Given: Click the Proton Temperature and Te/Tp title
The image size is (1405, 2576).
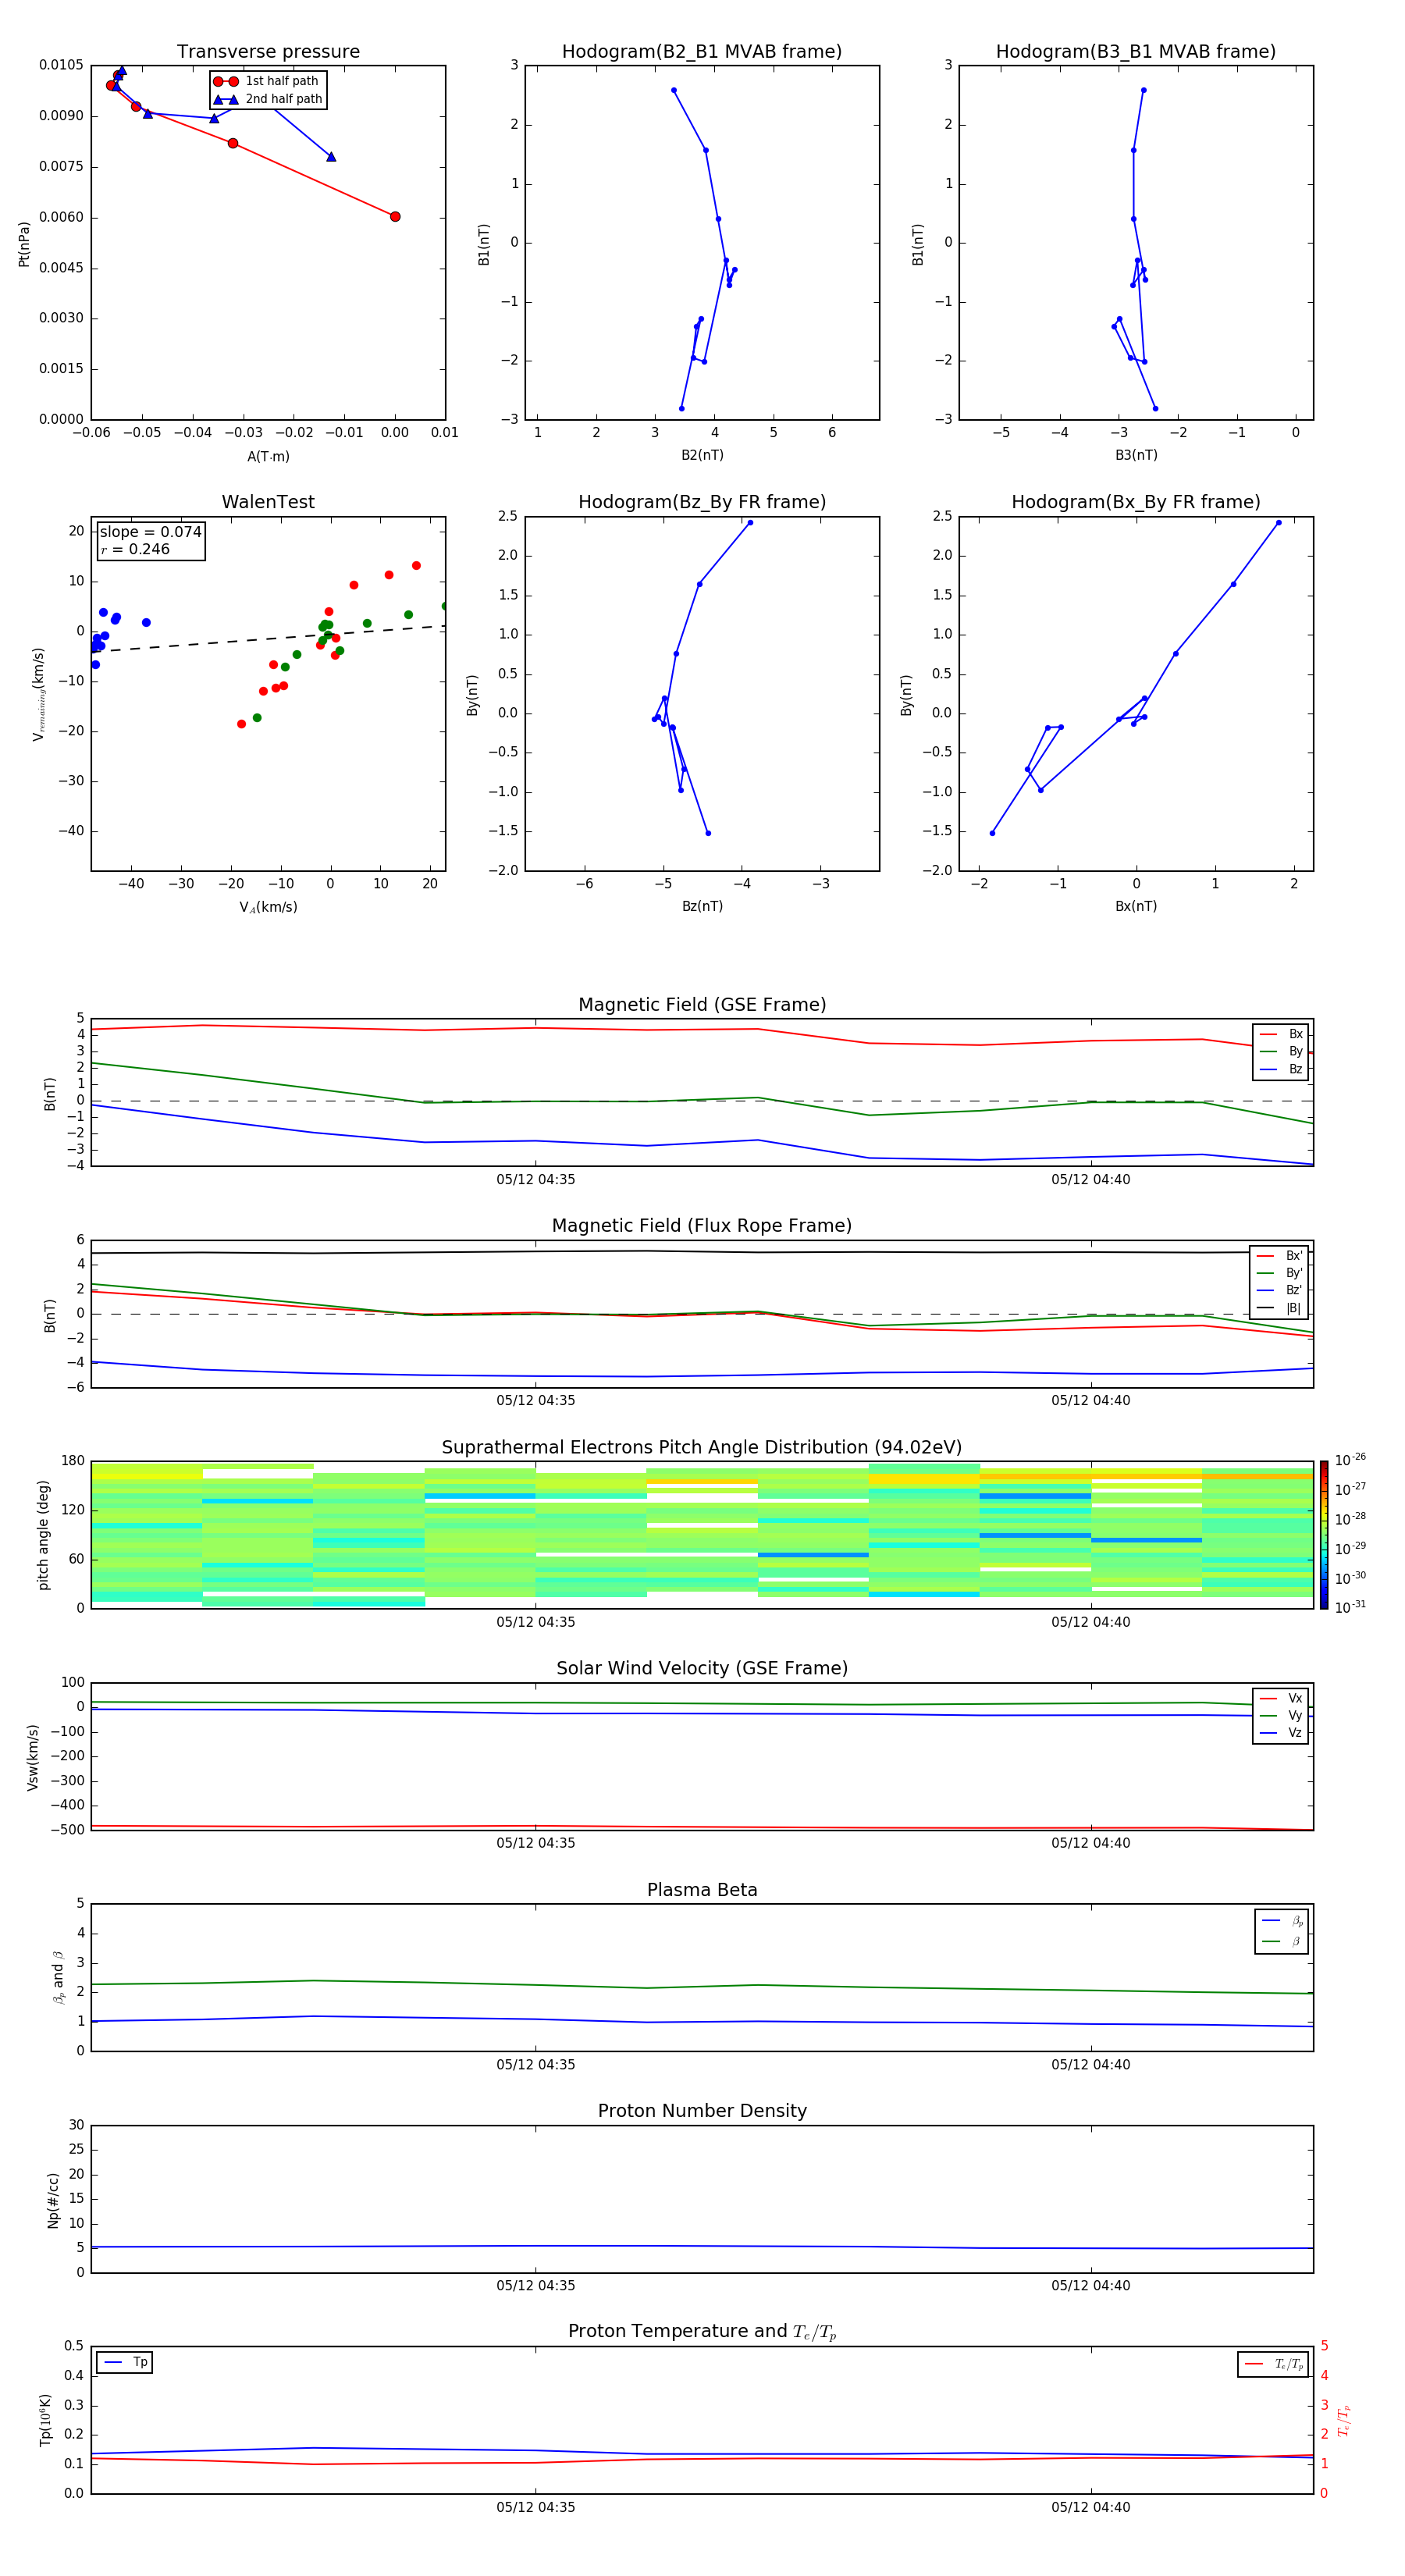Looking at the screenshot, I should click(702, 2332).
